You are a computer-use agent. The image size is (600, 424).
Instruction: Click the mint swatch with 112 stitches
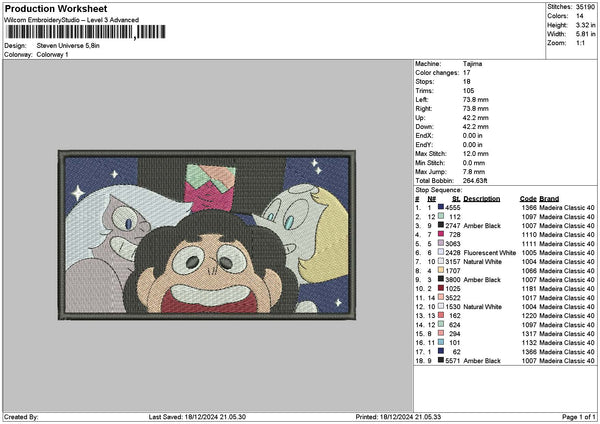coord(441,217)
